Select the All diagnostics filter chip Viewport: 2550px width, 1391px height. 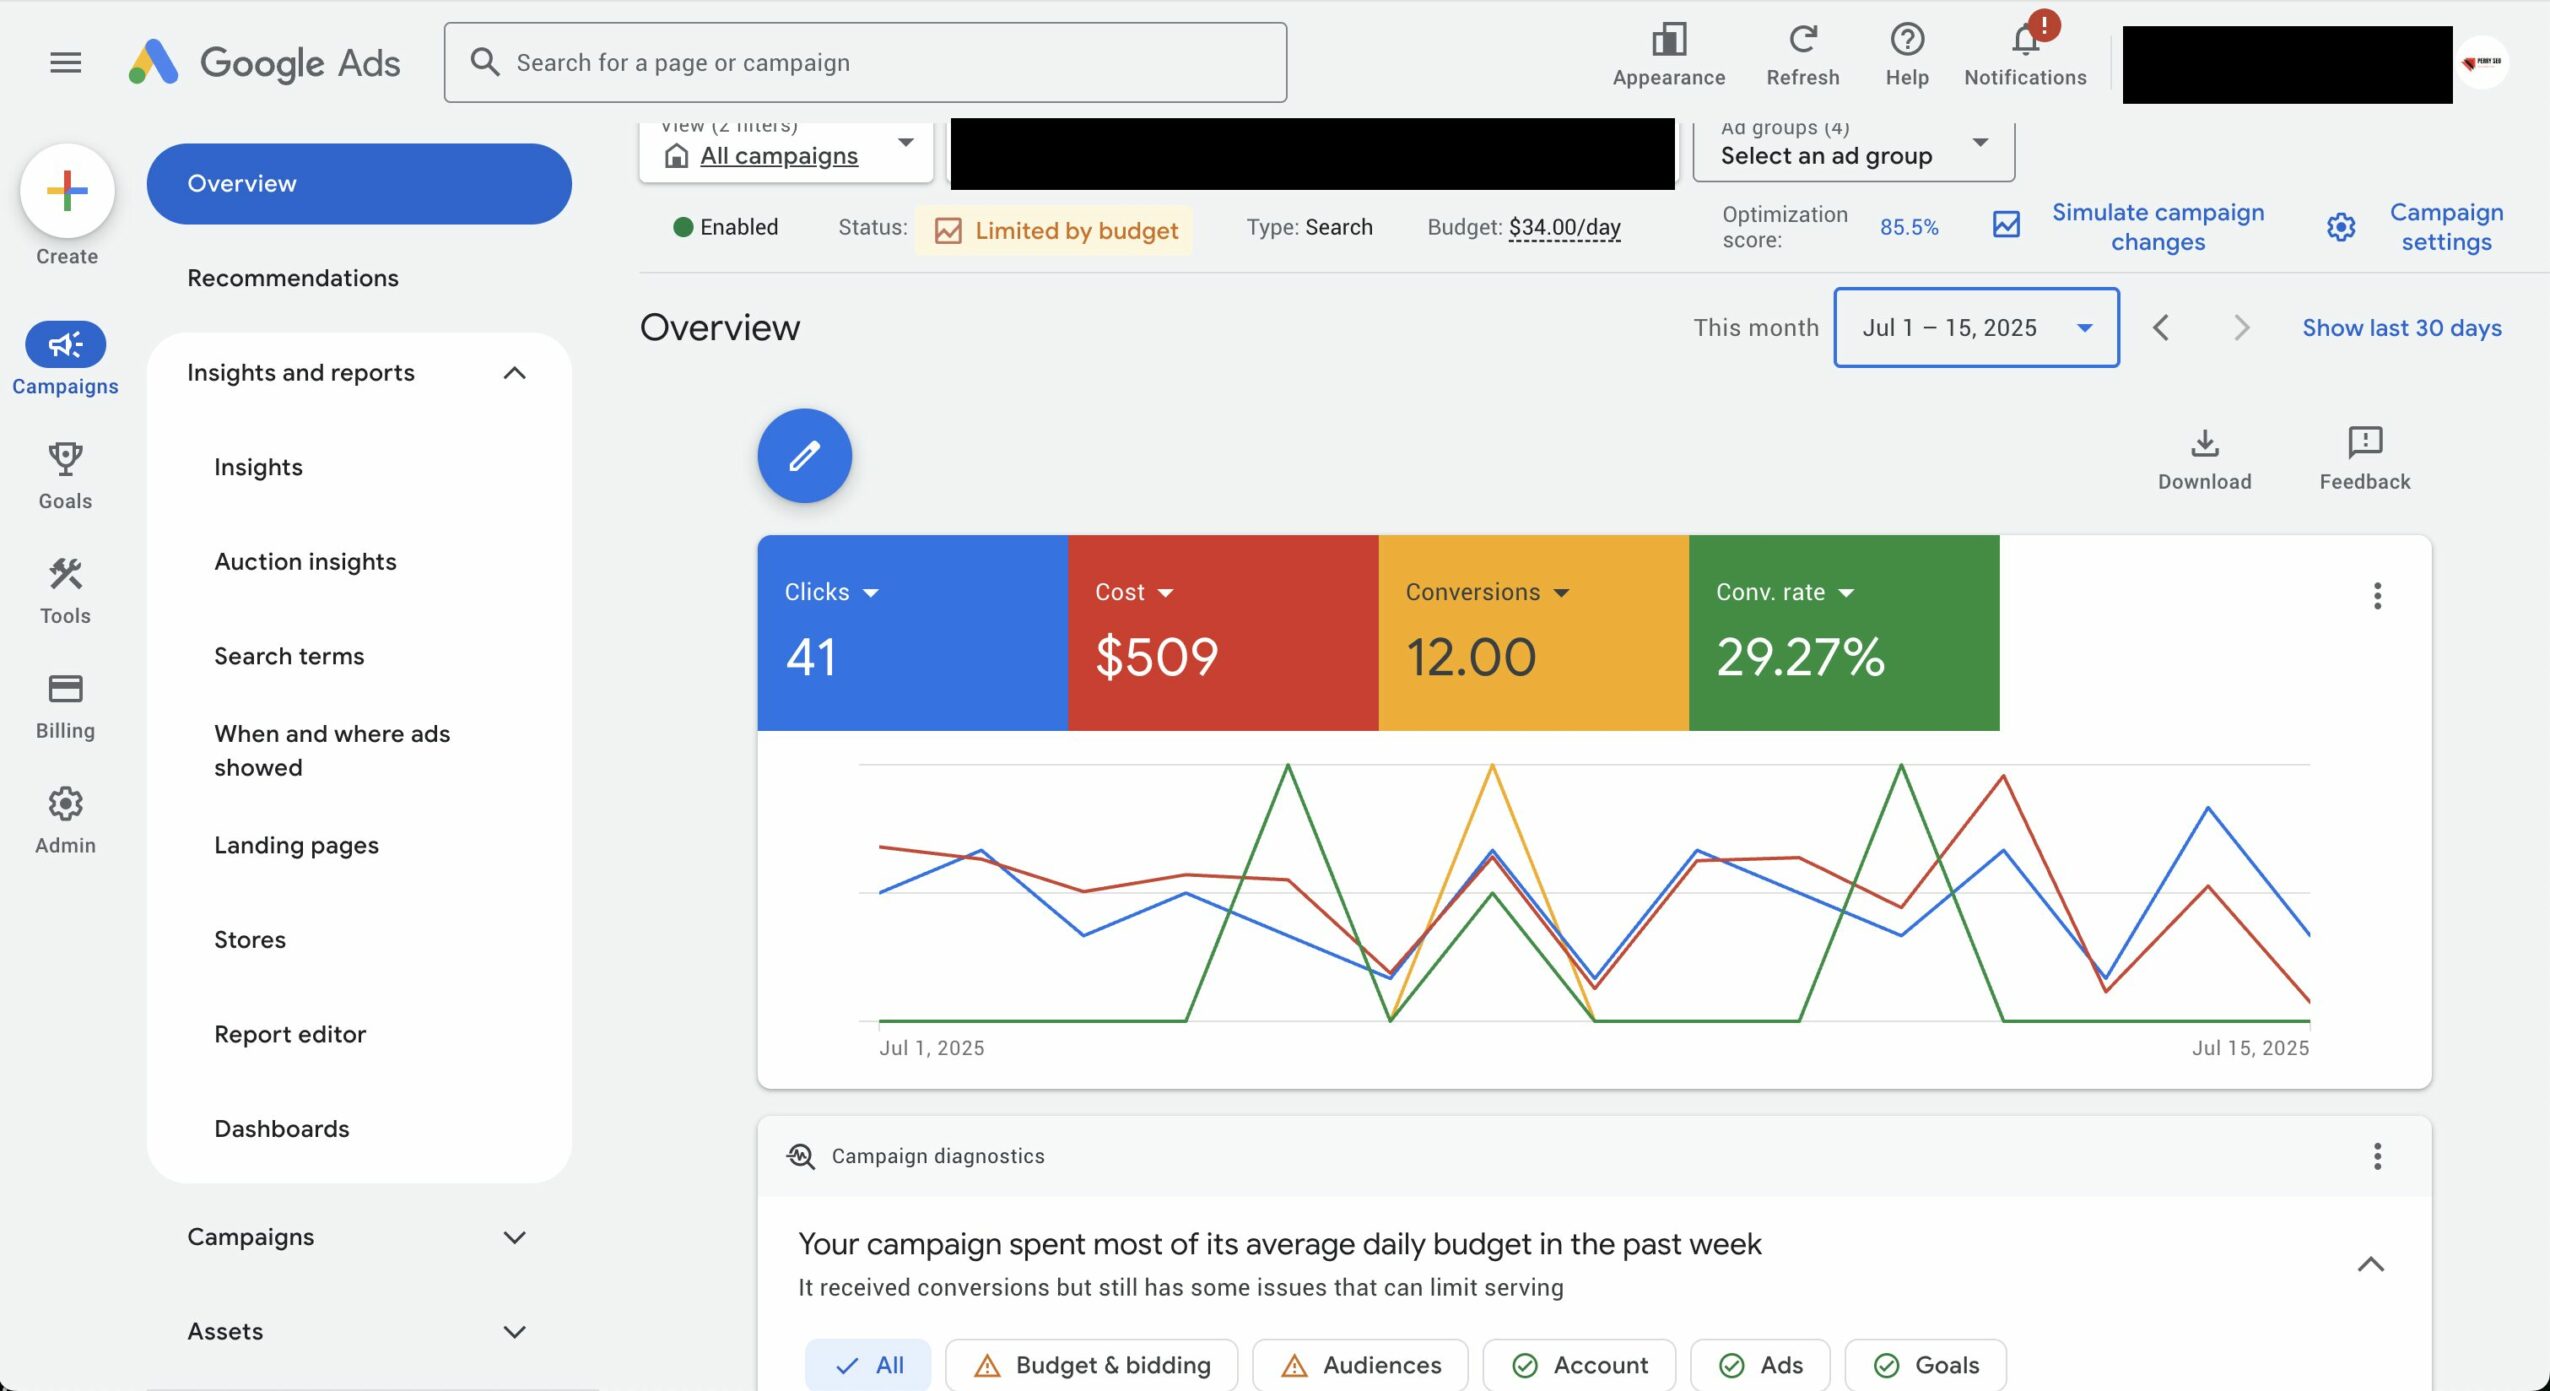[868, 1365]
